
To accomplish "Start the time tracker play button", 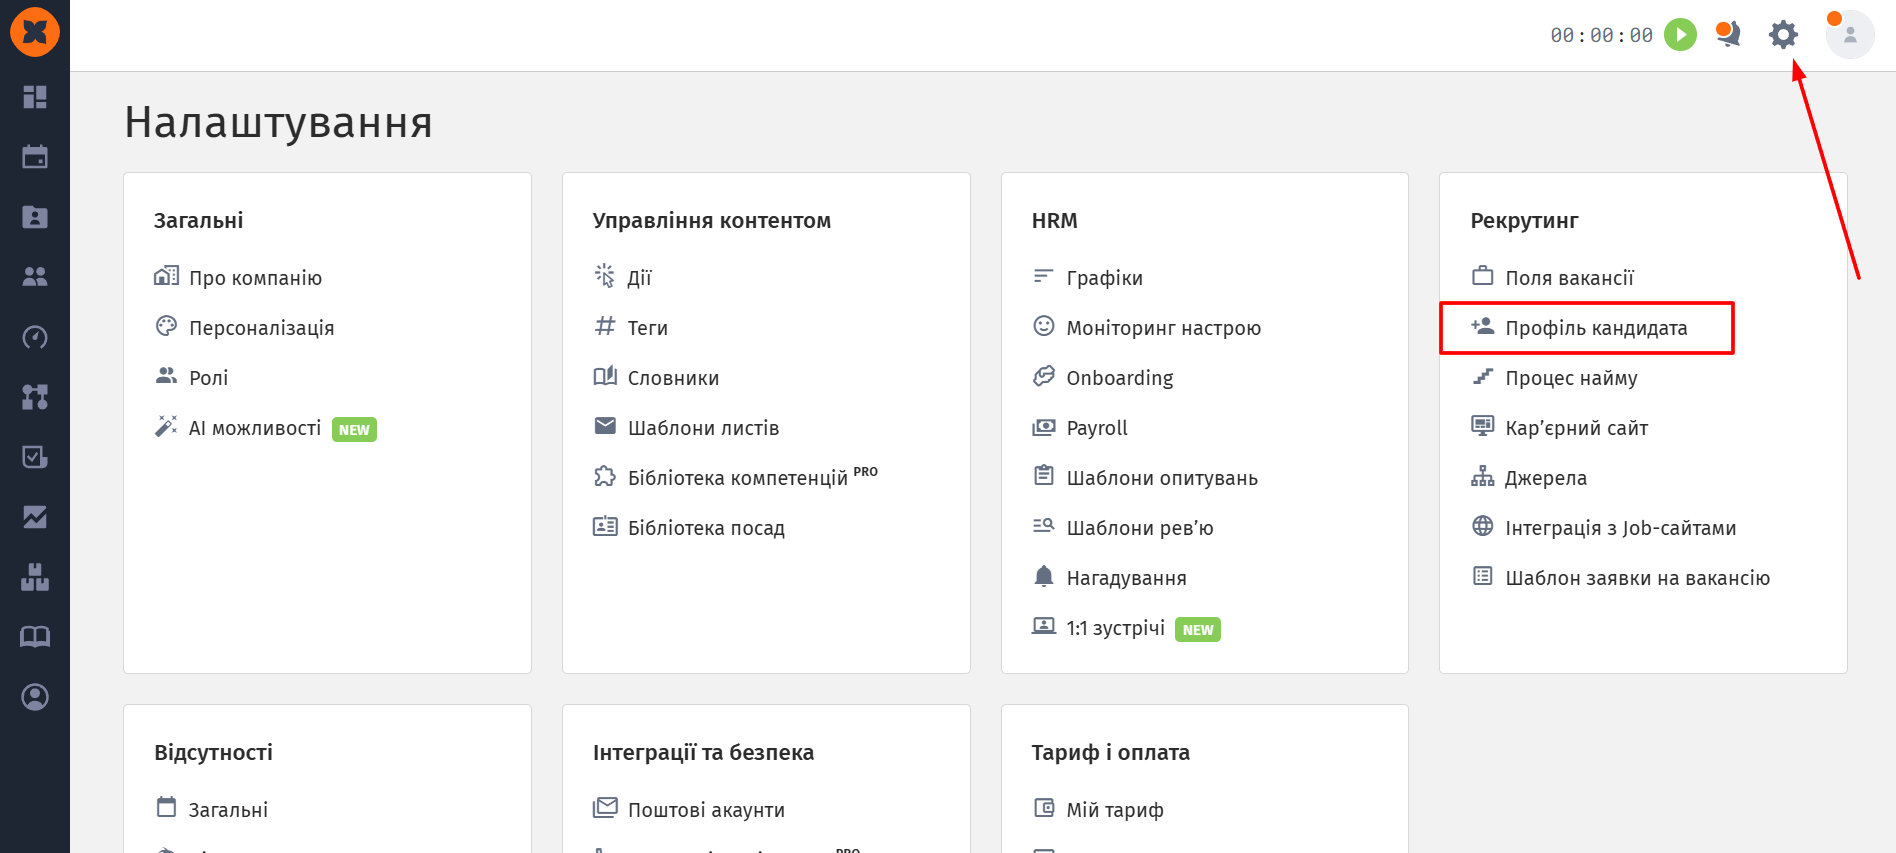I will pyautogui.click(x=1680, y=35).
